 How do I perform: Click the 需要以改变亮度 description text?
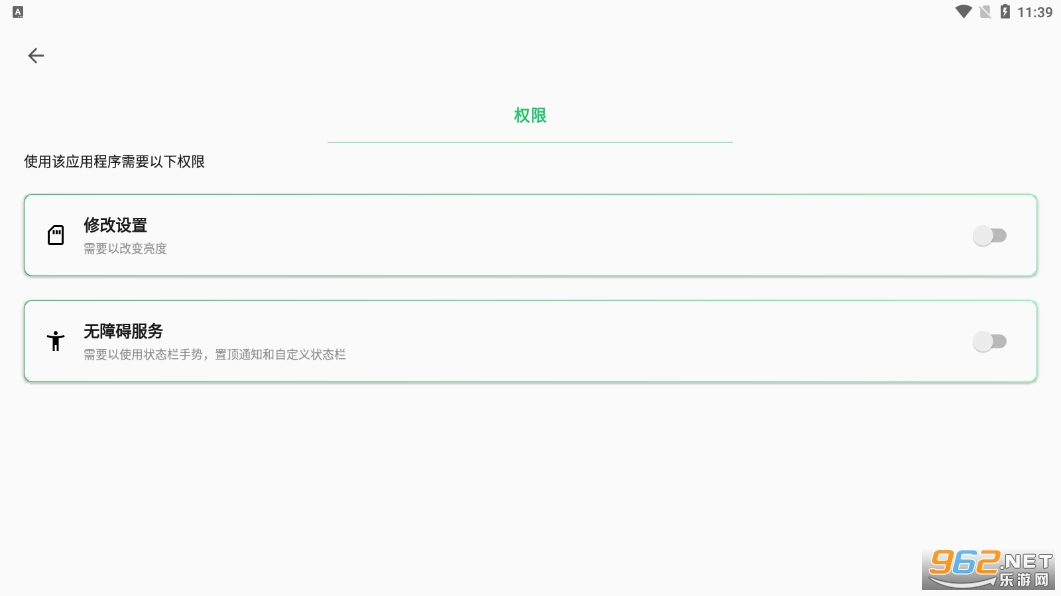coord(125,248)
